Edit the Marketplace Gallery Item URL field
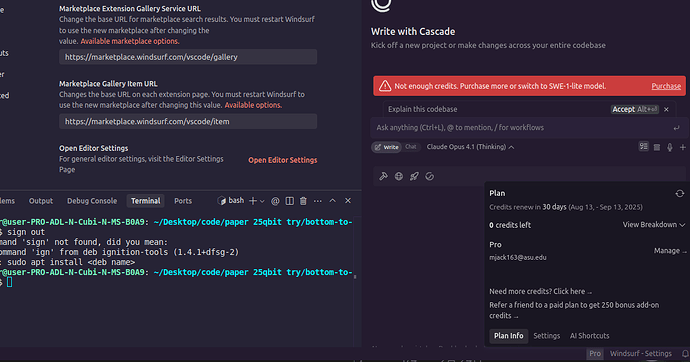This screenshot has width=690, height=362. (188, 121)
